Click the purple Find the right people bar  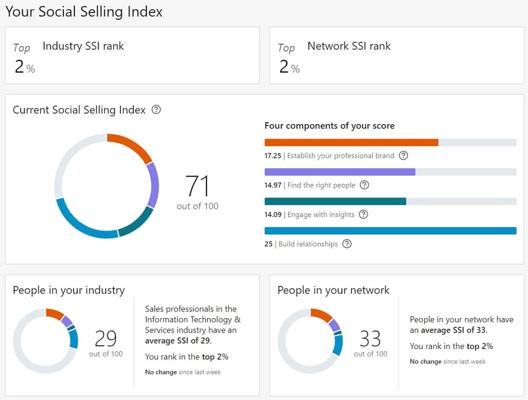390,172
